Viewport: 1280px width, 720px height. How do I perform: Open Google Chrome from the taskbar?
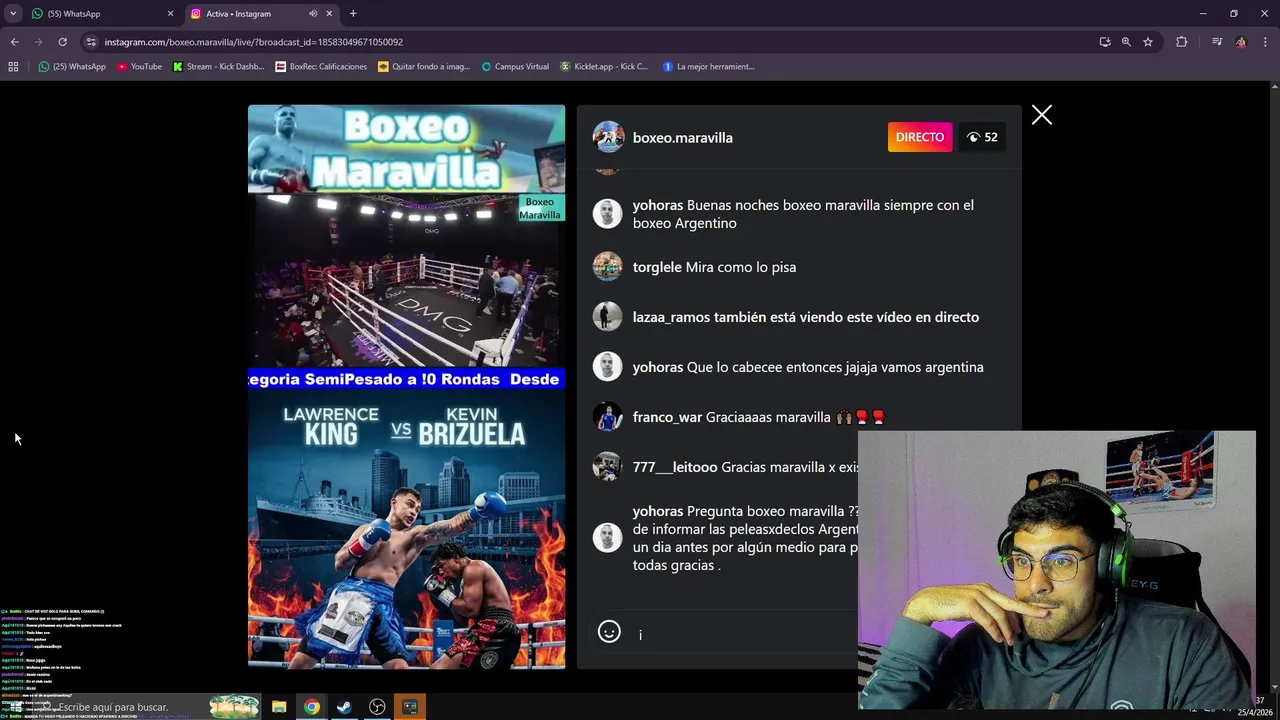pyautogui.click(x=312, y=707)
